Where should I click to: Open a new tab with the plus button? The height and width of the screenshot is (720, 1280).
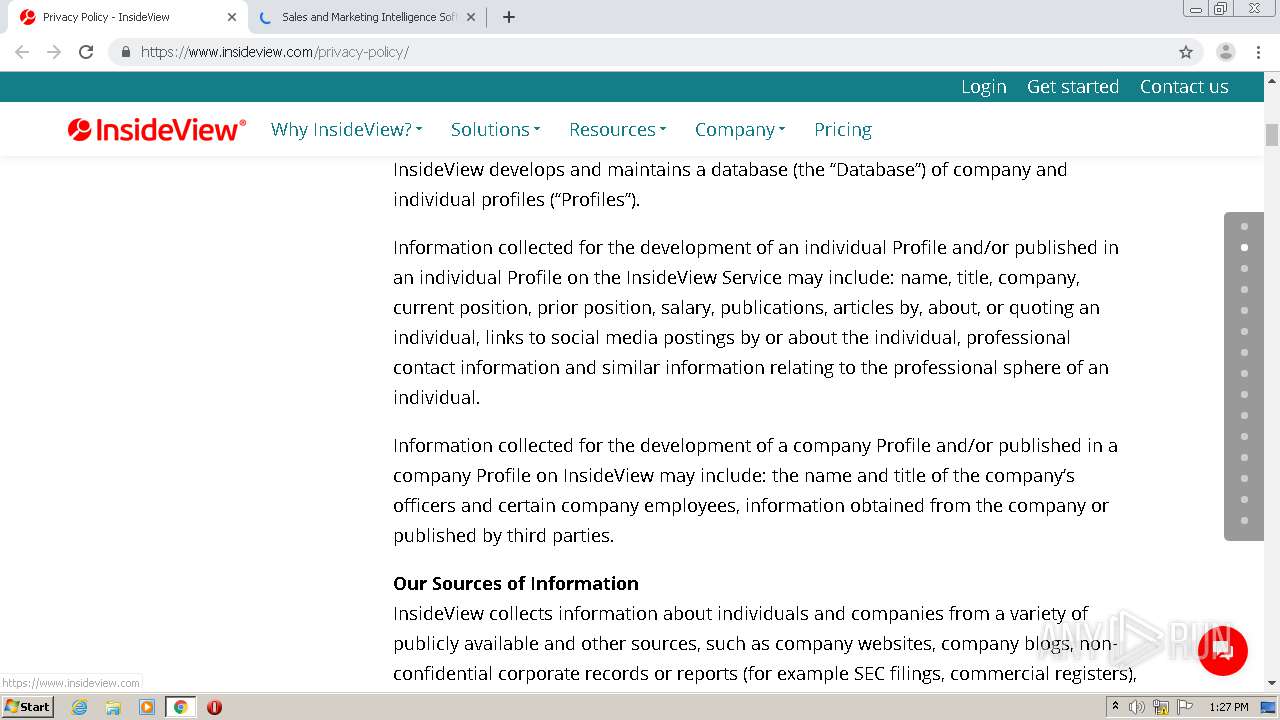pos(509,17)
